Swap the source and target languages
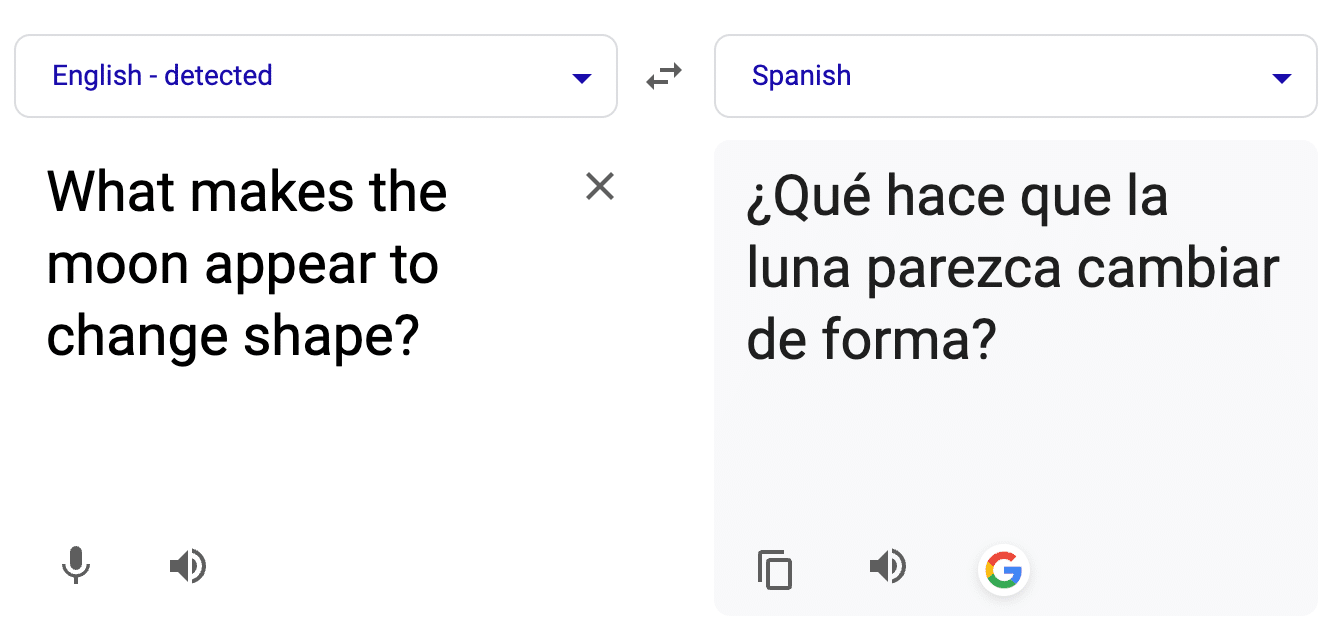 pos(664,76)
